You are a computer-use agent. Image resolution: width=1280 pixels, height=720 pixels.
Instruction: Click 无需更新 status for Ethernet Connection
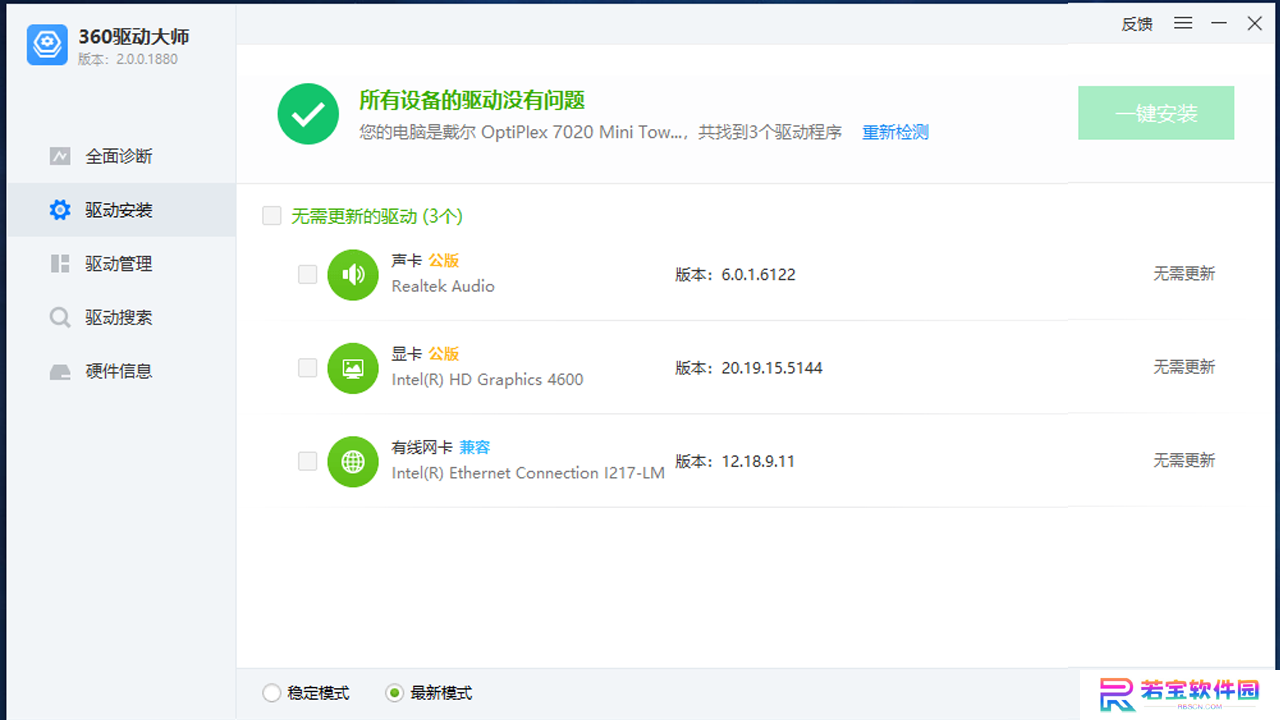pyautogui.click(x=1184, y=460)
